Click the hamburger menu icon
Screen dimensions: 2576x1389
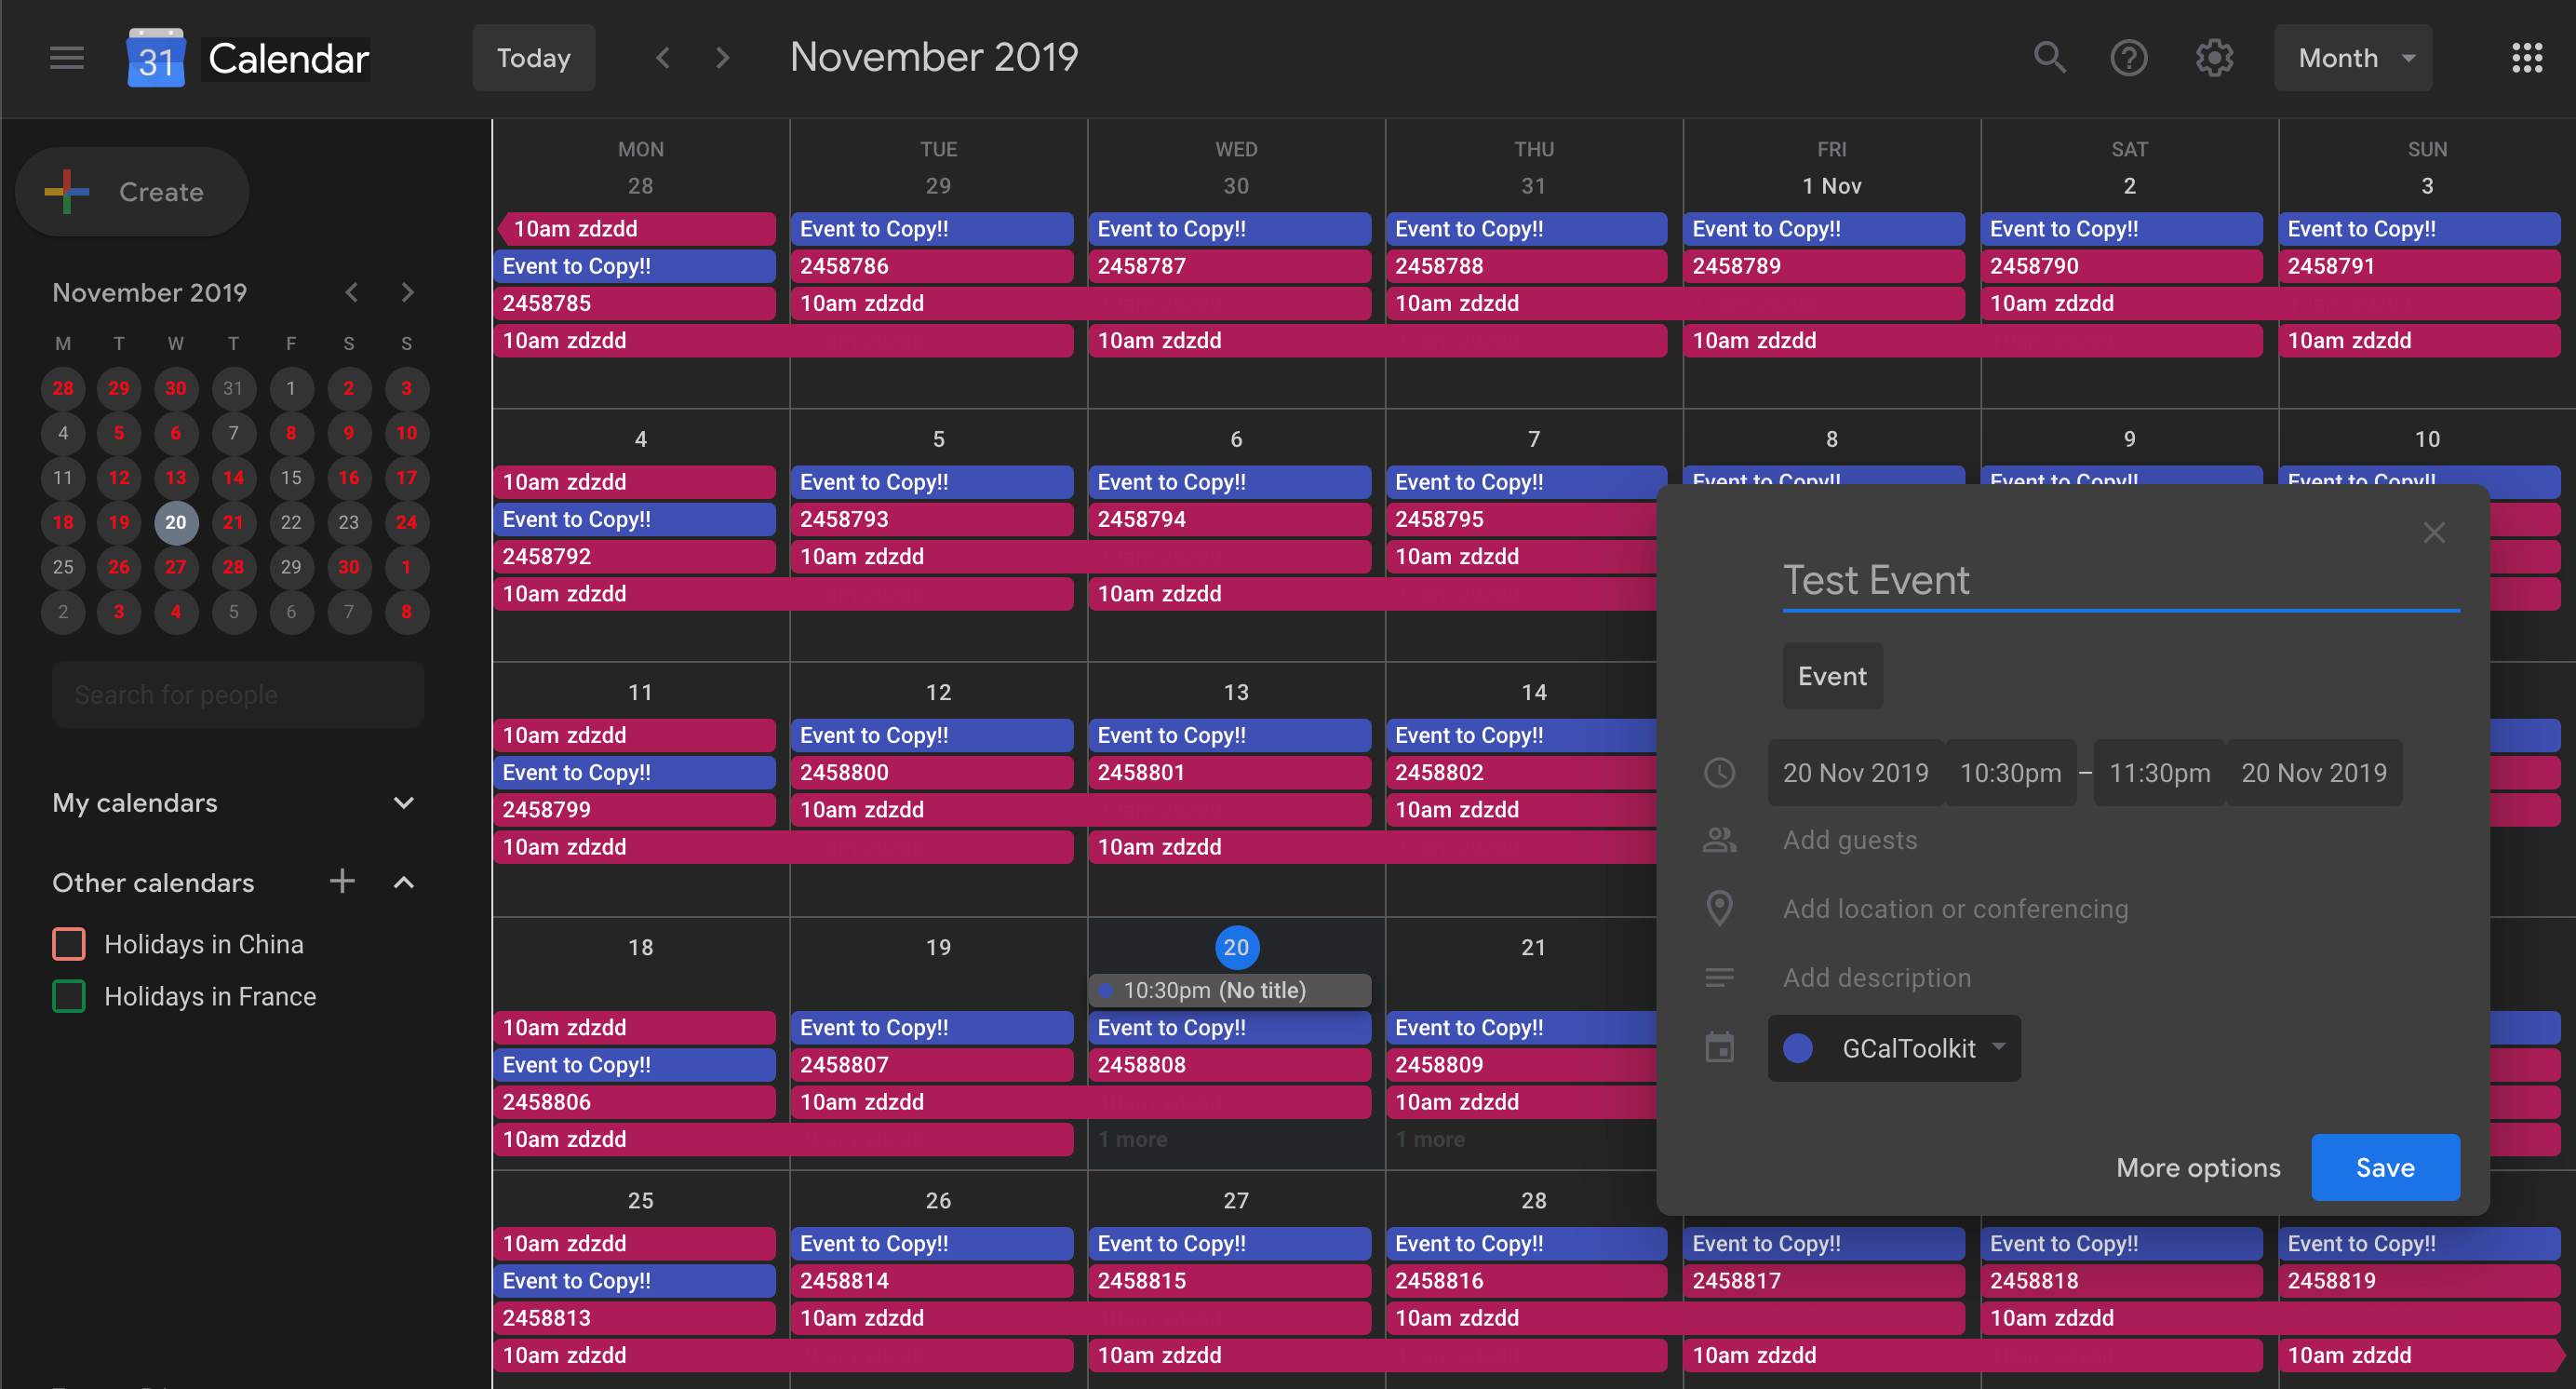click(x=67, y=55)
